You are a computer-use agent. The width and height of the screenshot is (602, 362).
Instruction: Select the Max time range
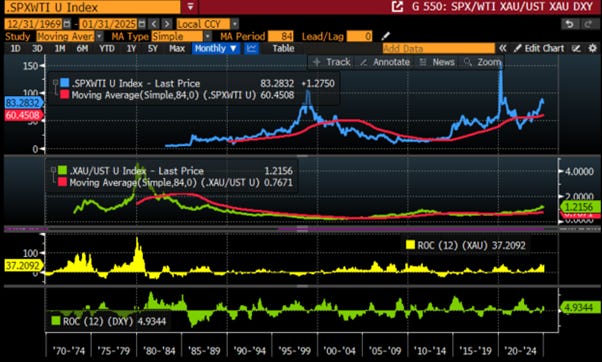click(x=177, y=48)
